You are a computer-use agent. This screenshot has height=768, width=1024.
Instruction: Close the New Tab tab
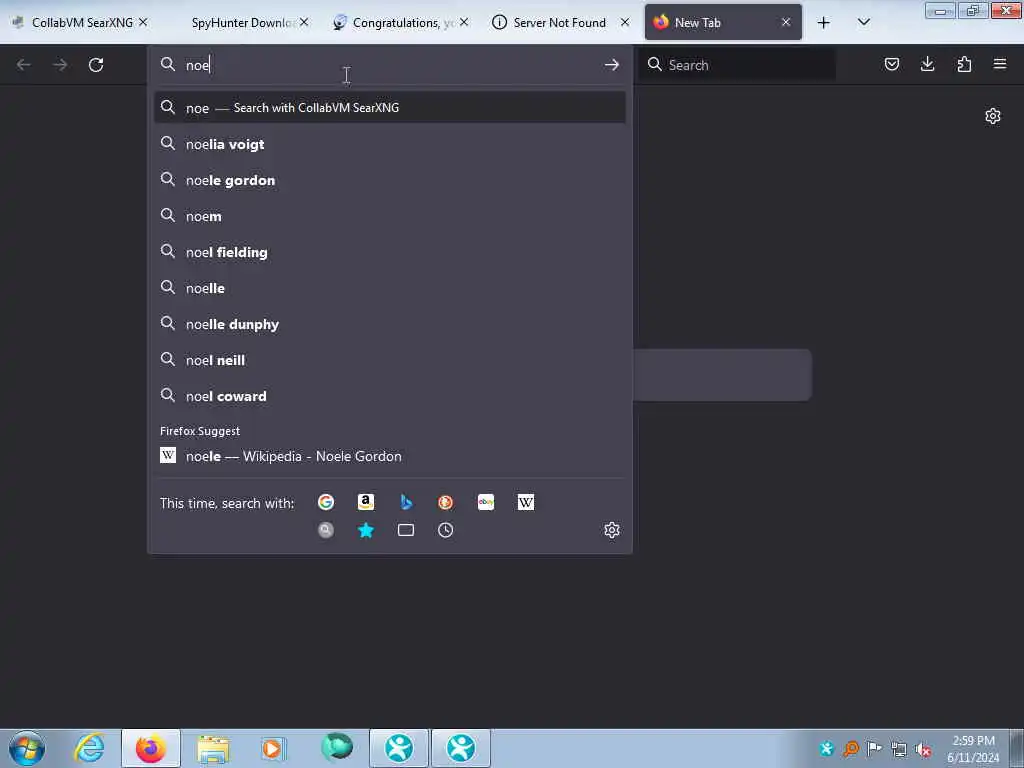(786, 22)
